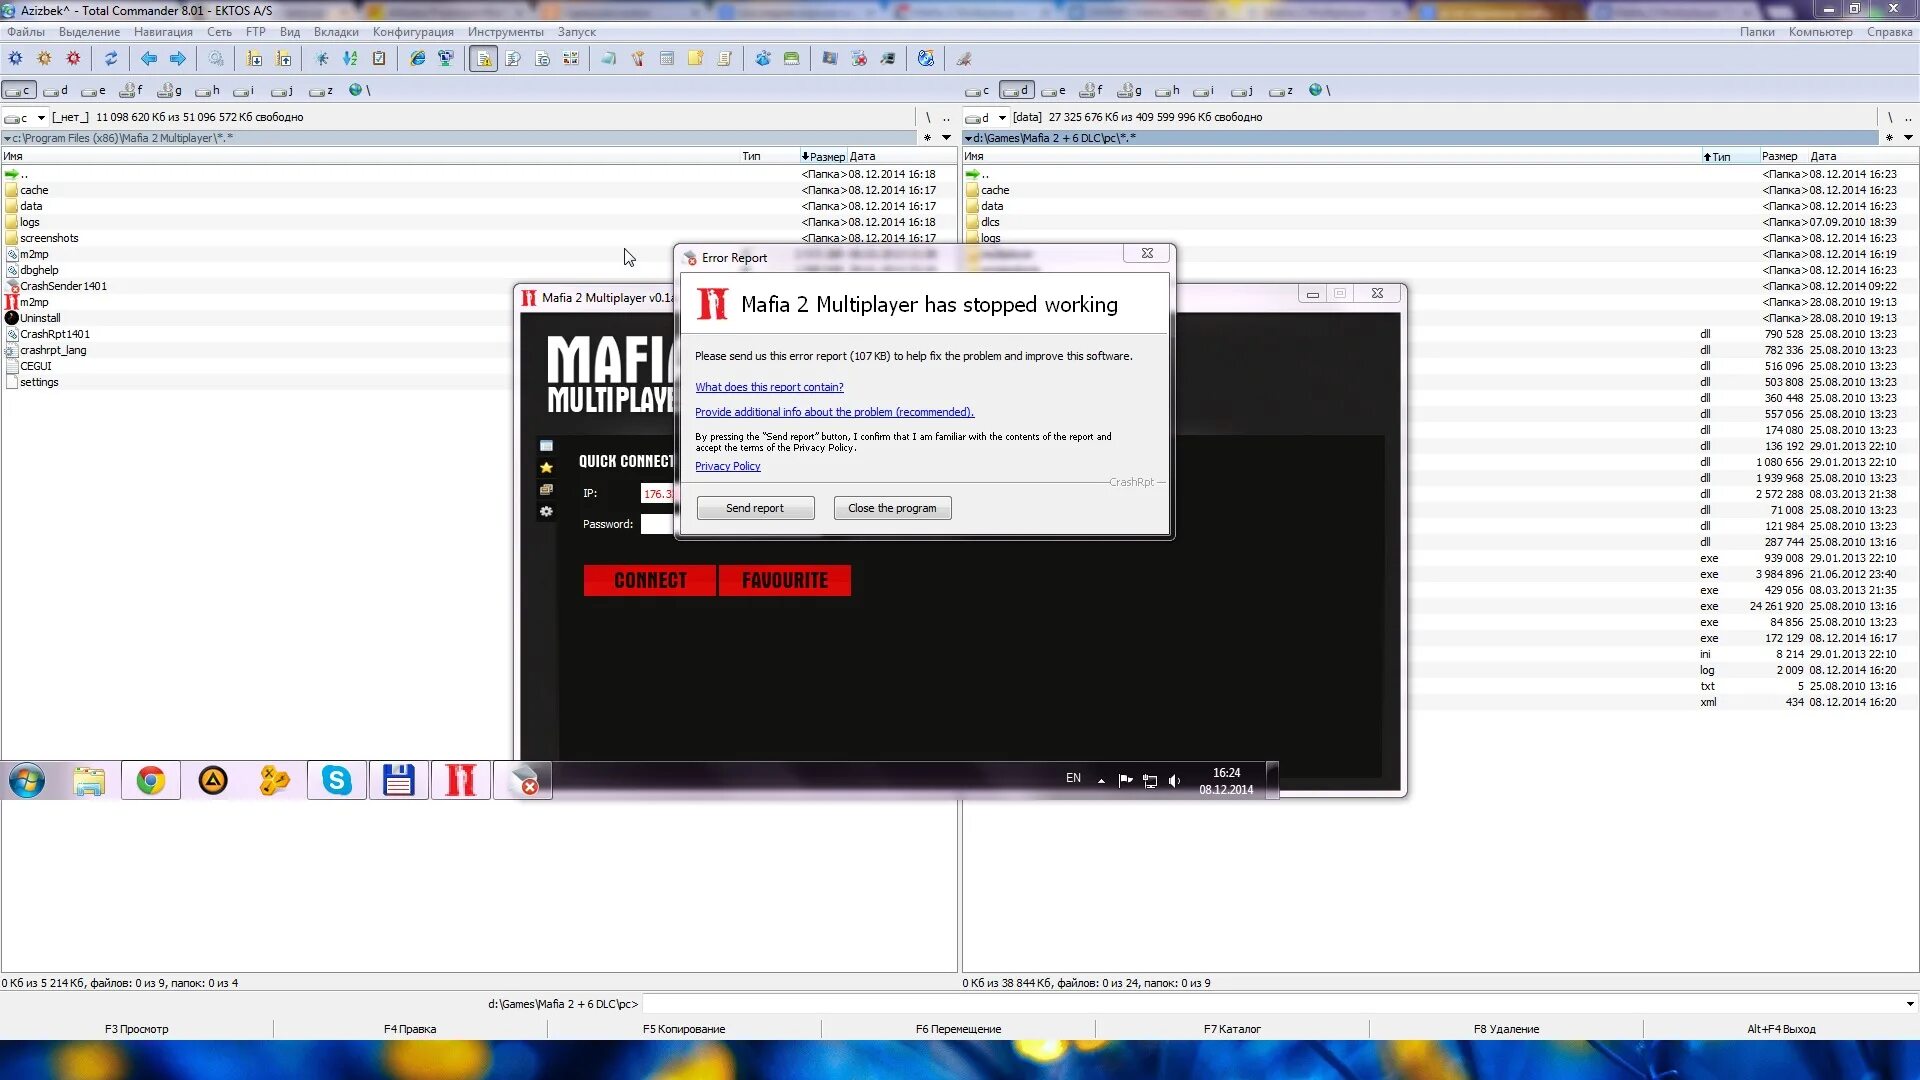Click the A-Z sort toolbar icon
1920x1080 pixels.
[350, 59]
